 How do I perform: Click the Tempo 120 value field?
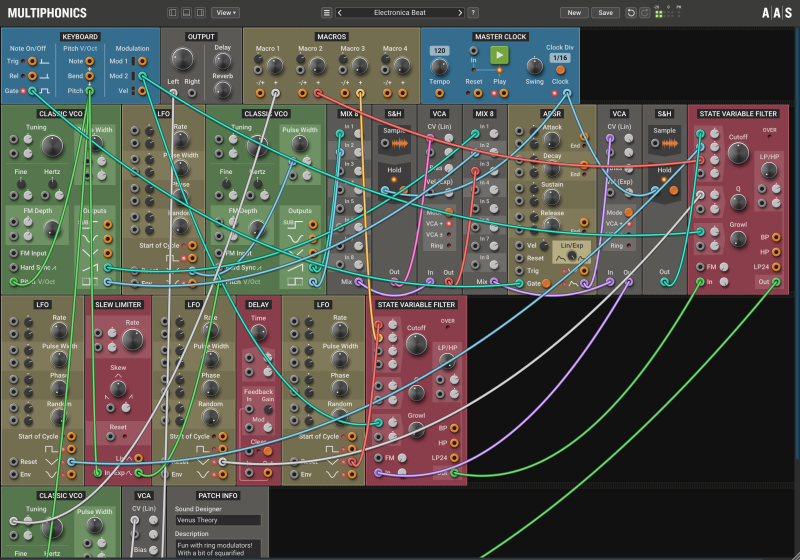439,50
